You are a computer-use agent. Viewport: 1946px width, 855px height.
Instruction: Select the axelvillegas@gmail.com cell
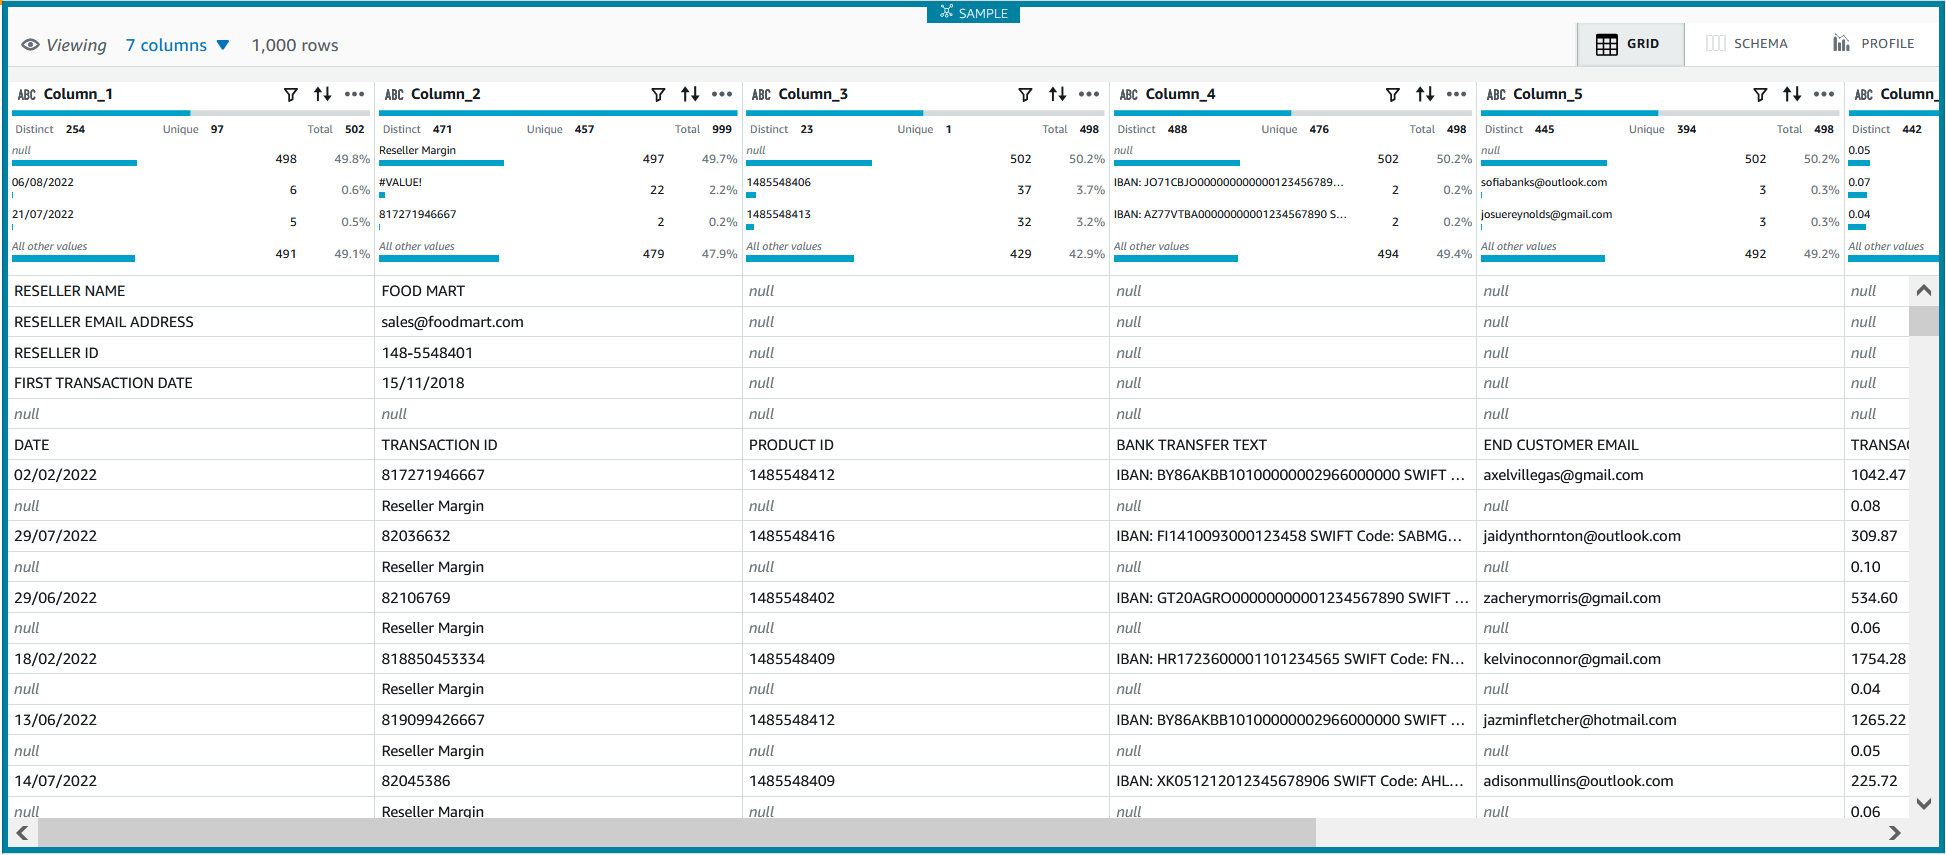pyautogui.click(x=1661, y=475)
